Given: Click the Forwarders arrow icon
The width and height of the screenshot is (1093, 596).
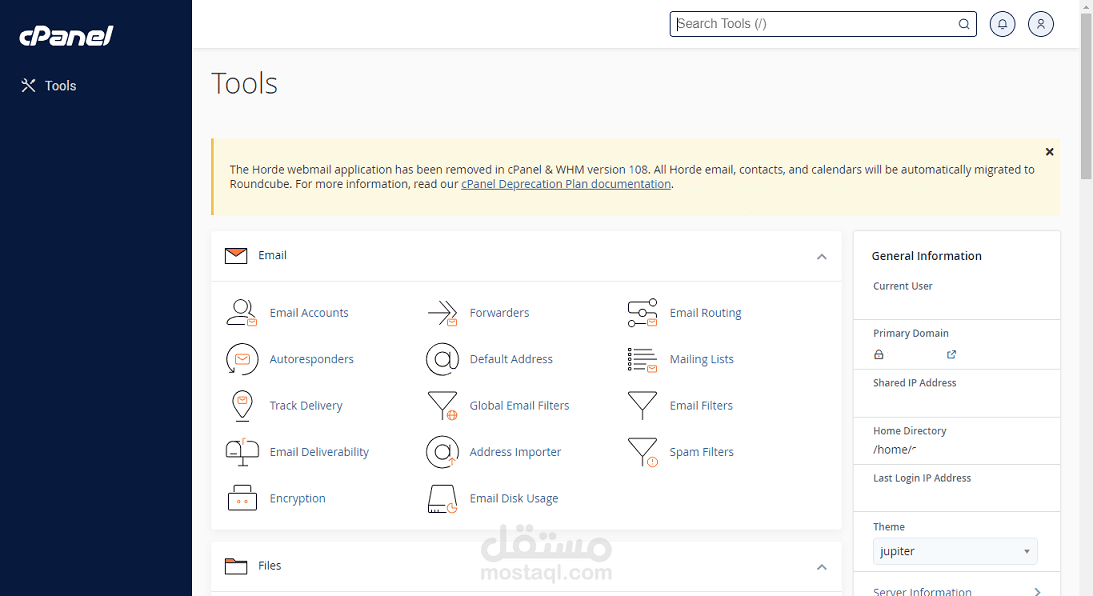Looking at the screenshot, I should tap(442, 313).
